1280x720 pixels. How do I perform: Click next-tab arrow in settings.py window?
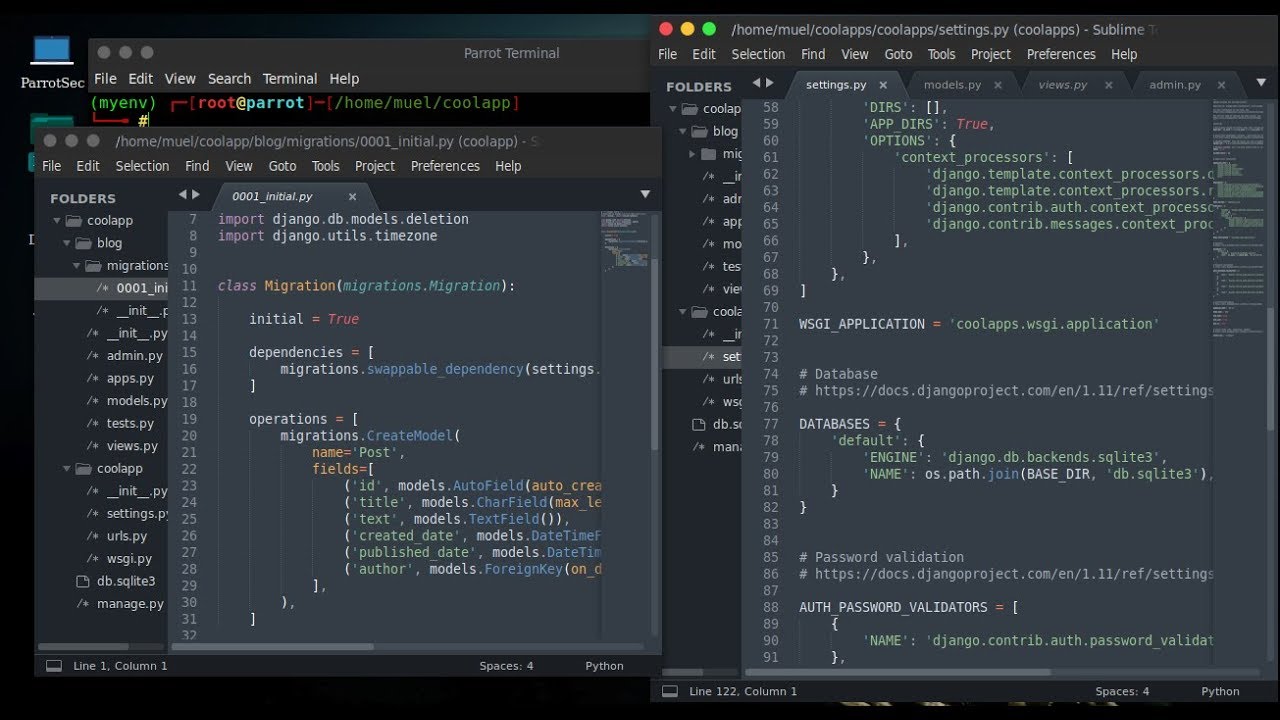770,83
